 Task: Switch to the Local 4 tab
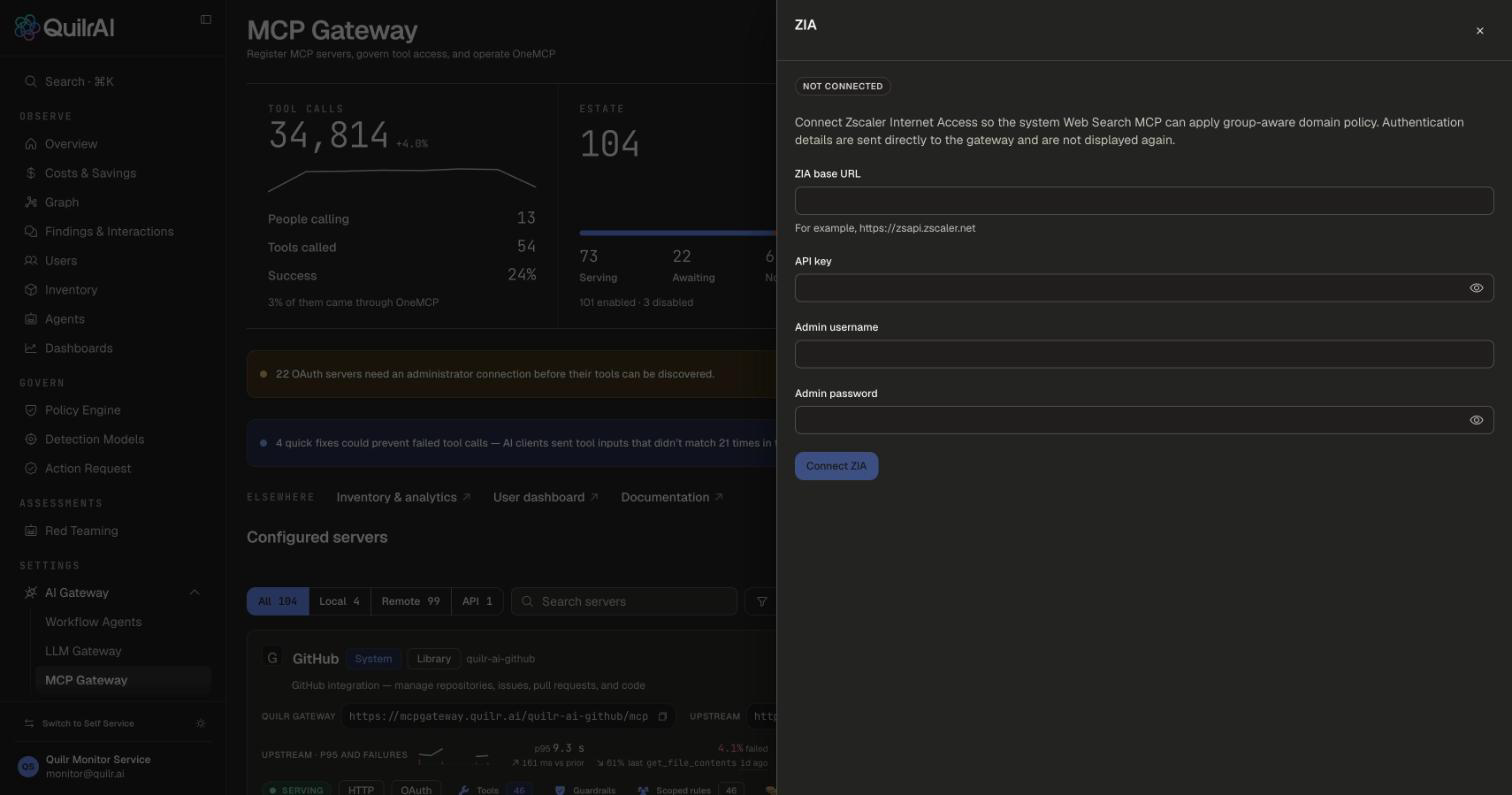339,601
